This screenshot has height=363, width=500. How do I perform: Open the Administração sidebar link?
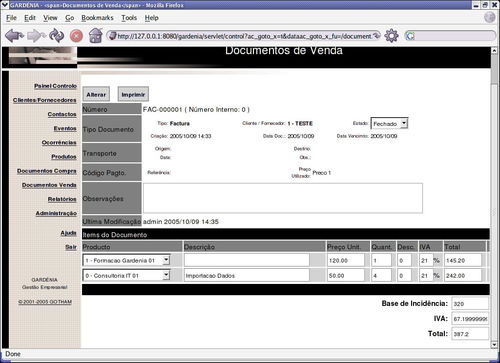tap(56, 213)
